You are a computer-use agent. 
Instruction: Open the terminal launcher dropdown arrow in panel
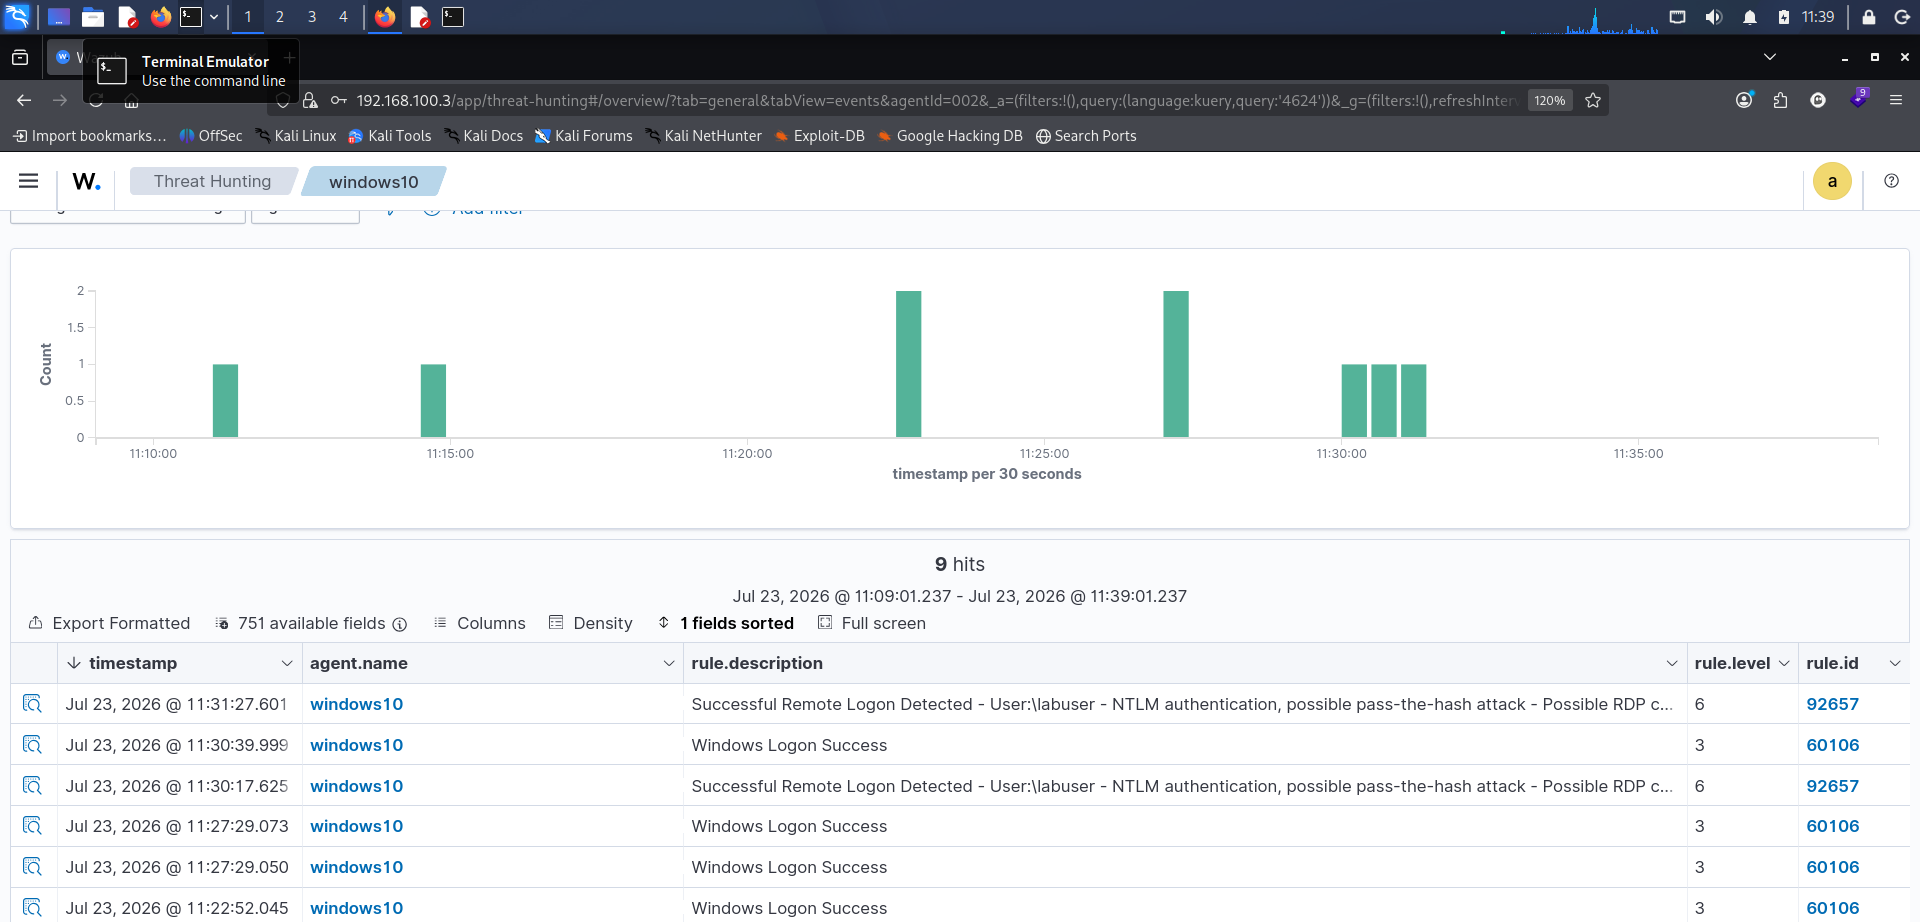(214, 17)
